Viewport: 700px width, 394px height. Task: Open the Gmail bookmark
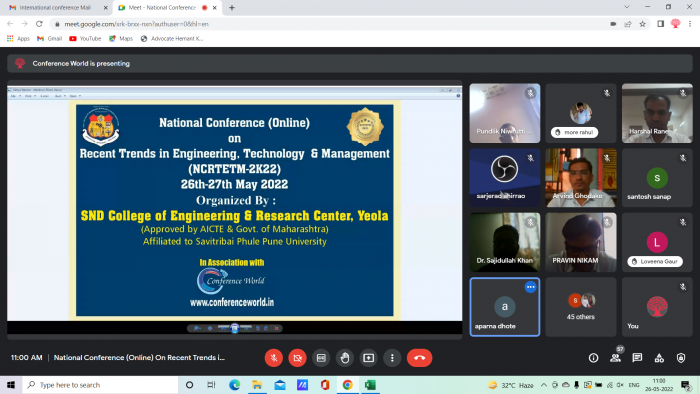(x=50, y=39)
